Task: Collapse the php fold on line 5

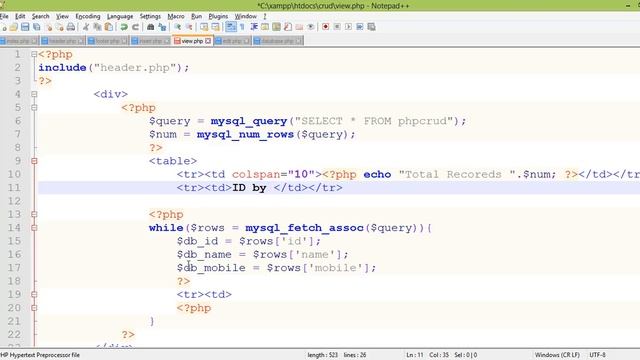Action: tap(34, 108)
